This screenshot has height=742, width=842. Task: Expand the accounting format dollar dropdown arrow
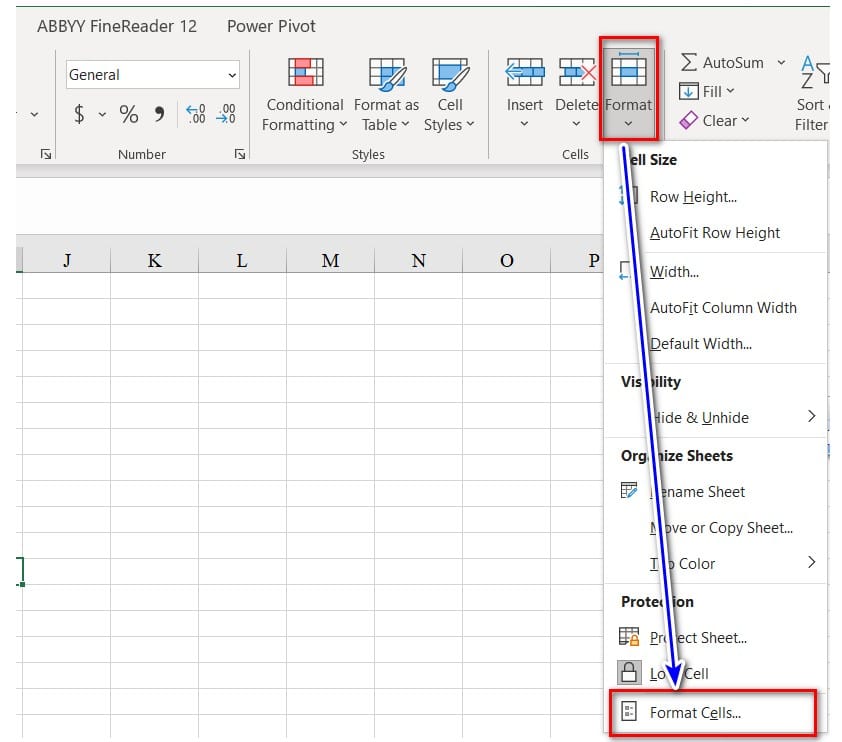click(x=102, y=114)
